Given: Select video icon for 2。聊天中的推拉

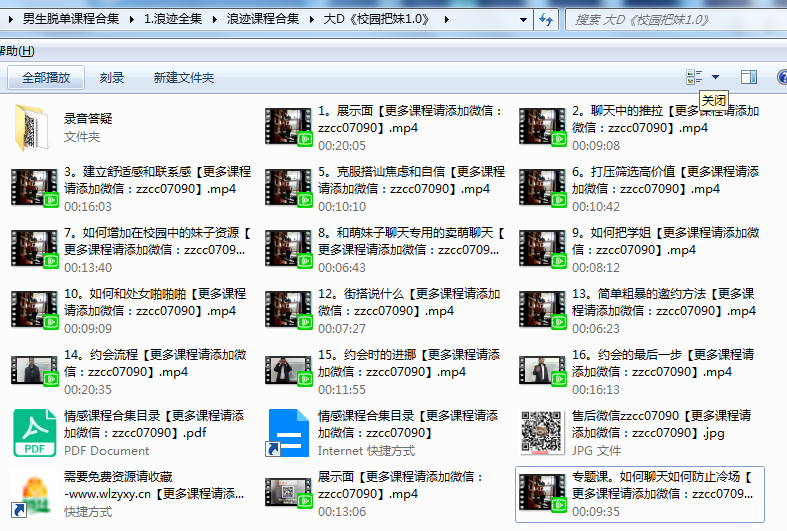Looking at the screenshot, I should 542,126.
